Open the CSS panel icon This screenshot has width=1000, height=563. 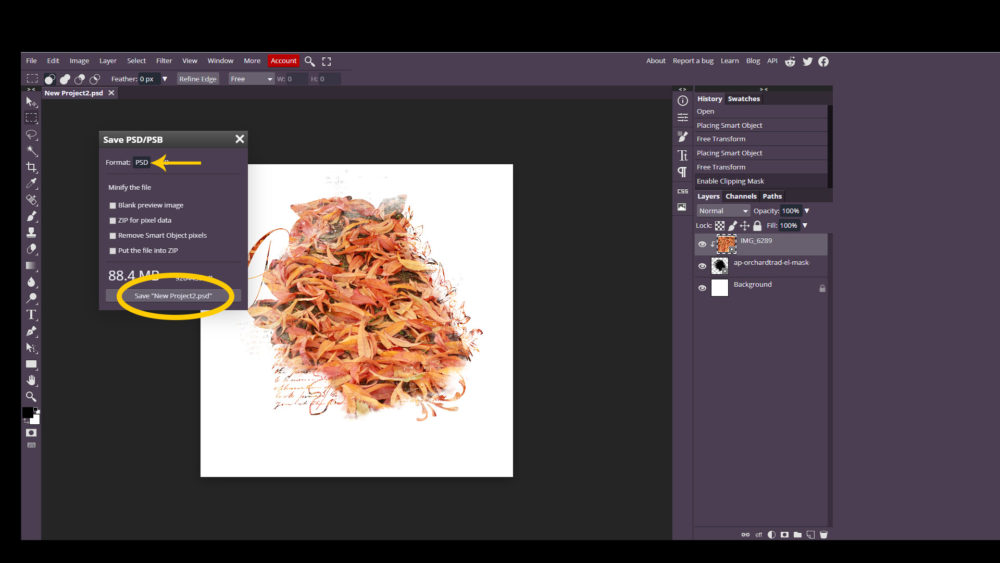(x=682, y=191)
